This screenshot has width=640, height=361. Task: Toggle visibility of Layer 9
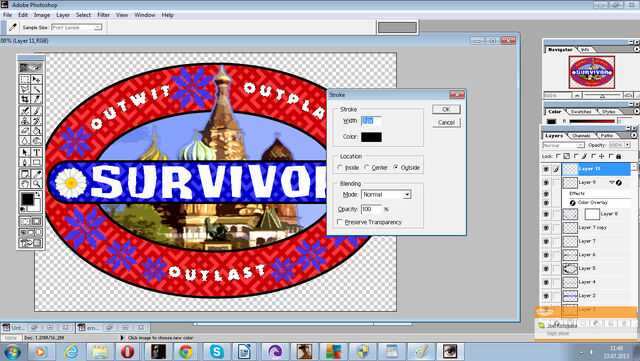546,183
